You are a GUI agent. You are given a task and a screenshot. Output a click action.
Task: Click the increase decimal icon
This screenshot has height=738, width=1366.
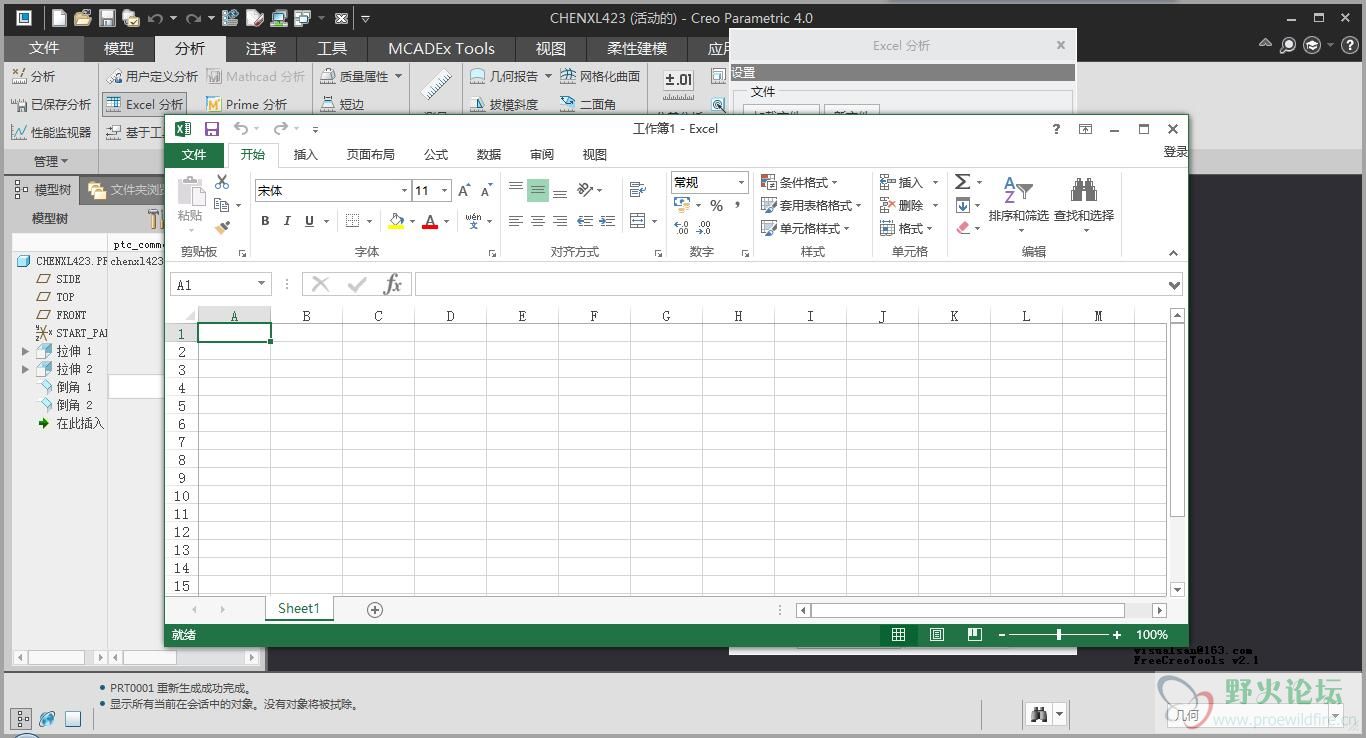tap(682, 228)
